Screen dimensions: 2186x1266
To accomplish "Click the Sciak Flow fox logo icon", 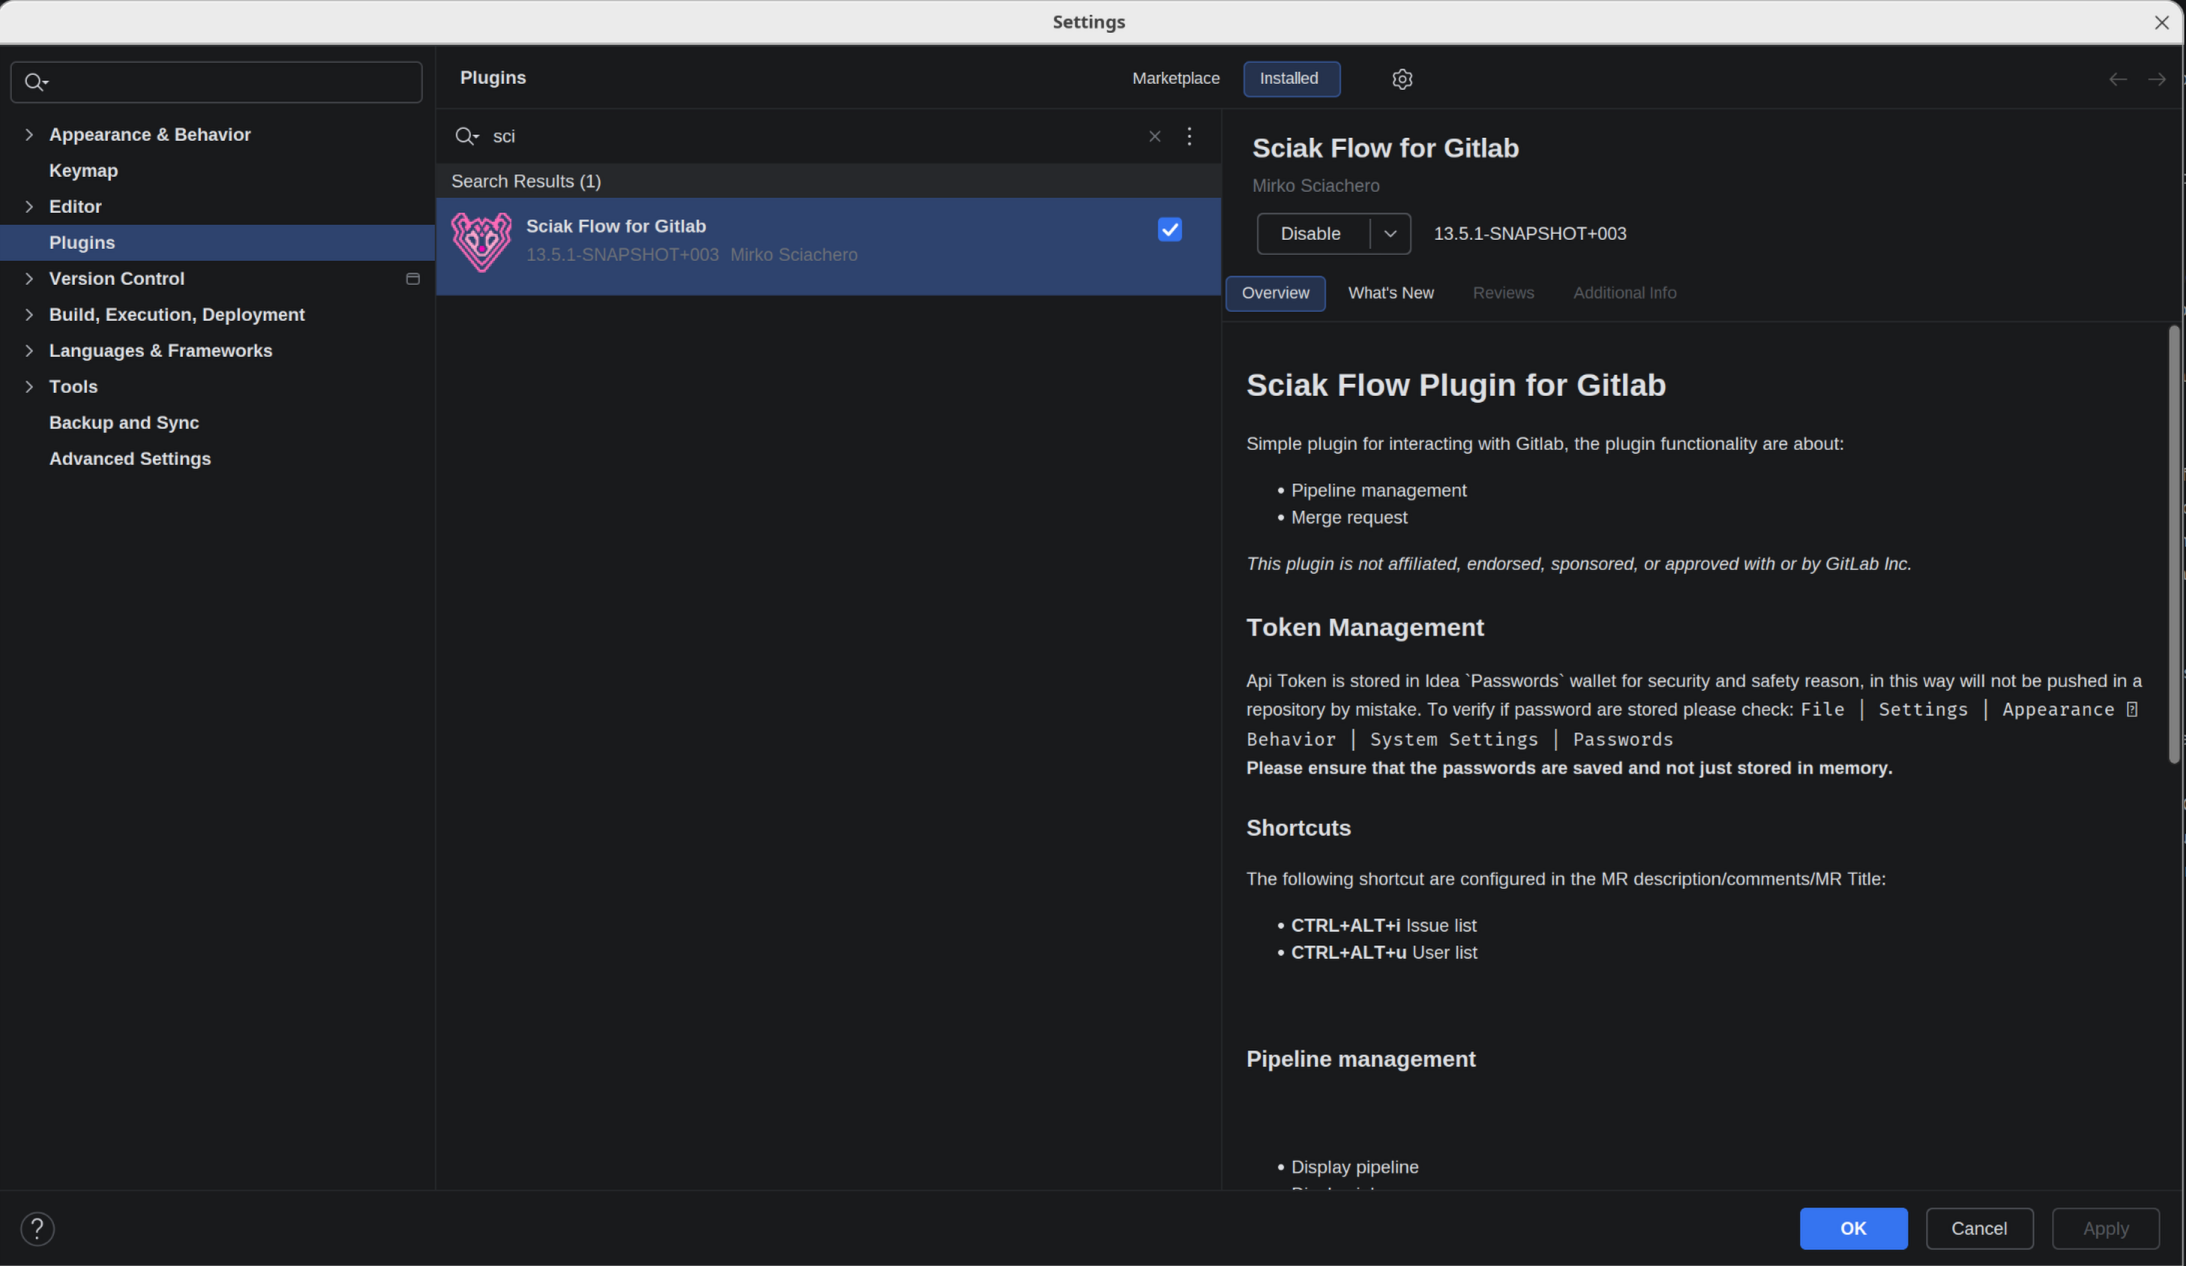I will [x=481, y=242].
